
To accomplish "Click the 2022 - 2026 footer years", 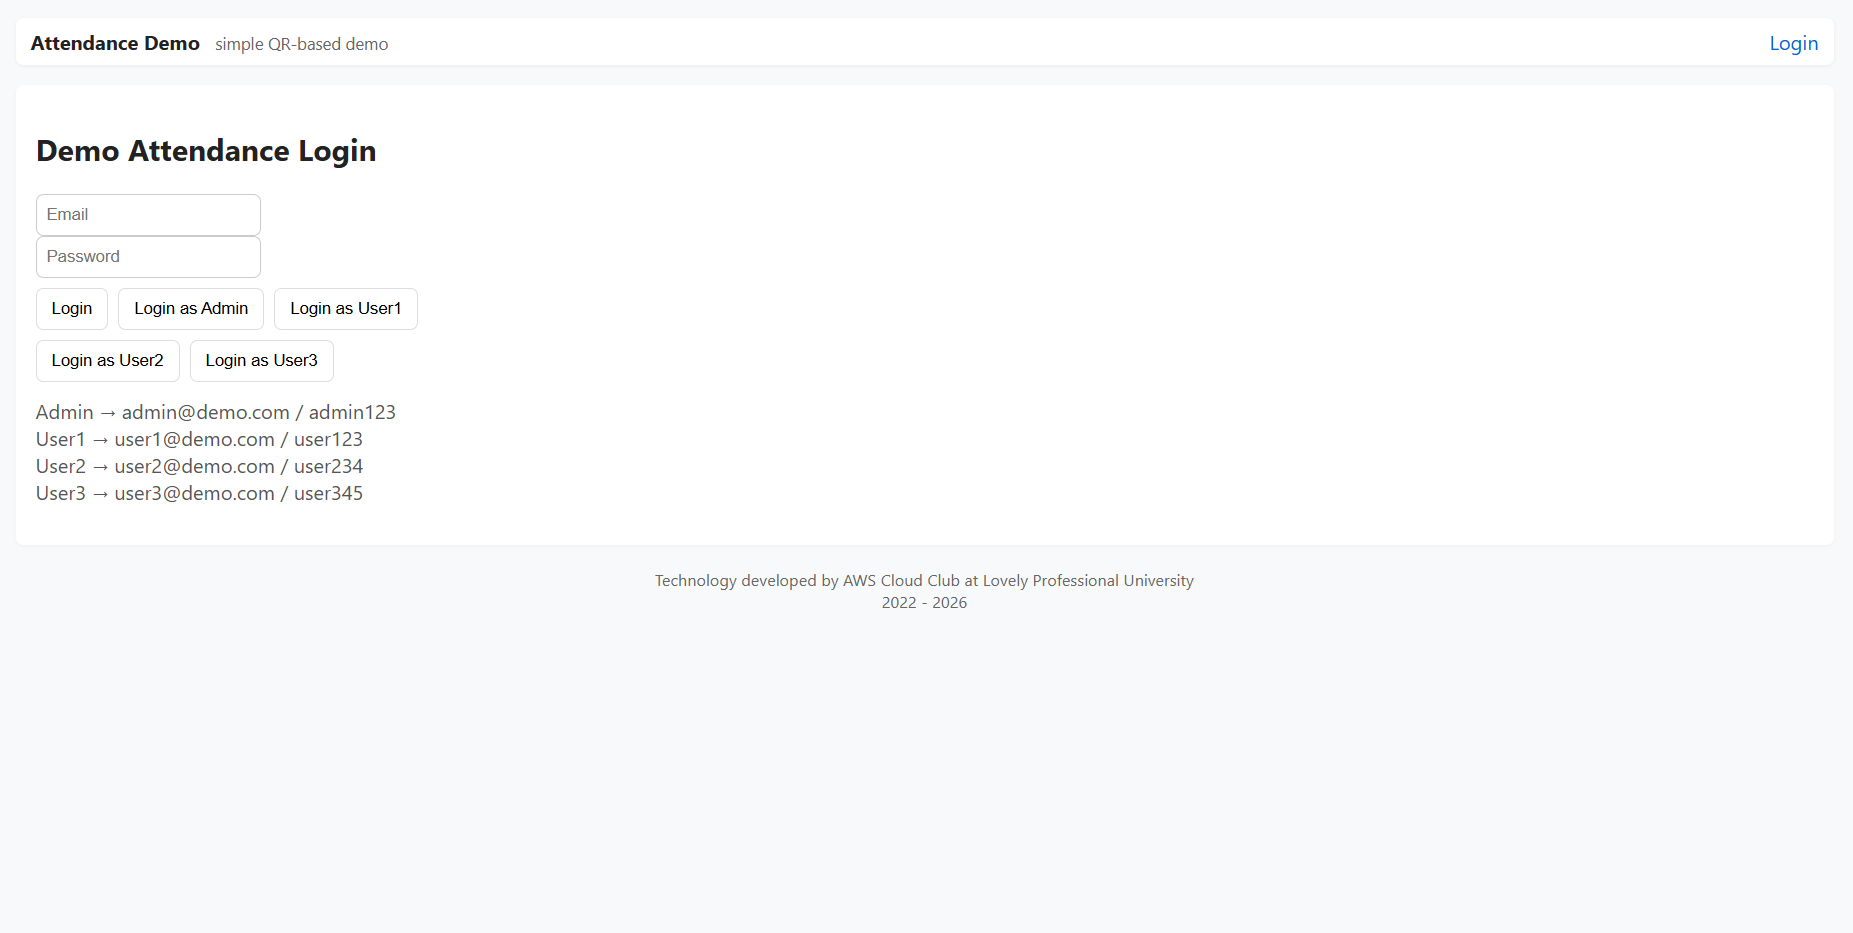I will point(924,603).
